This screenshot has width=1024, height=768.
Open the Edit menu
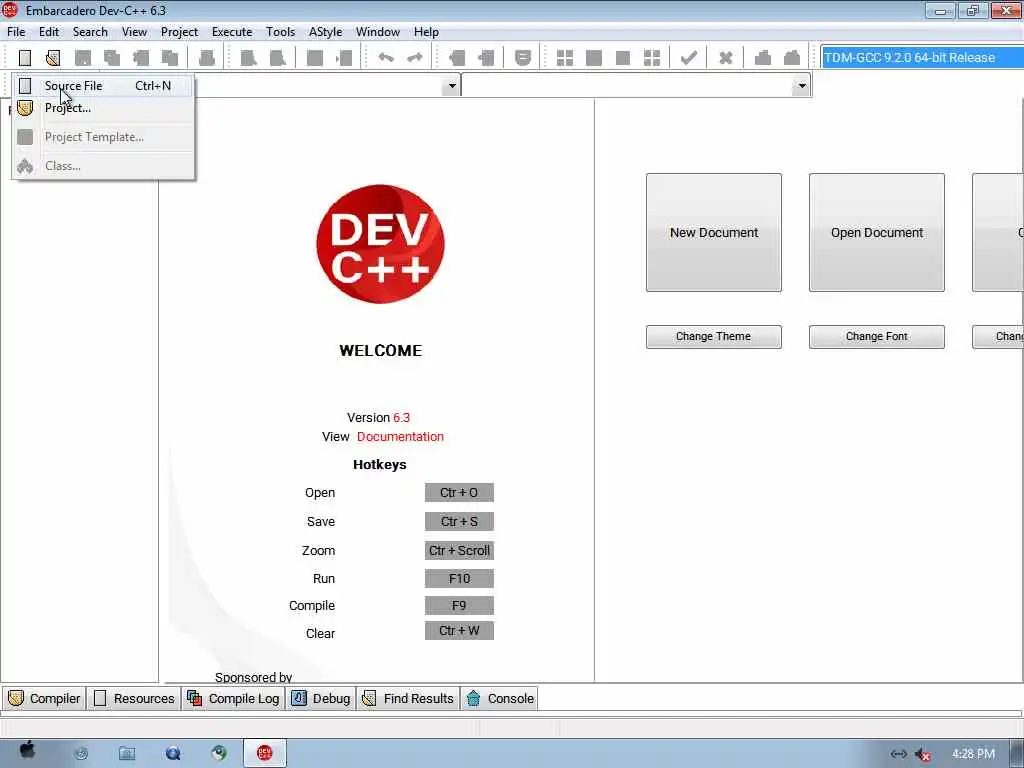(x=49, y=32)
